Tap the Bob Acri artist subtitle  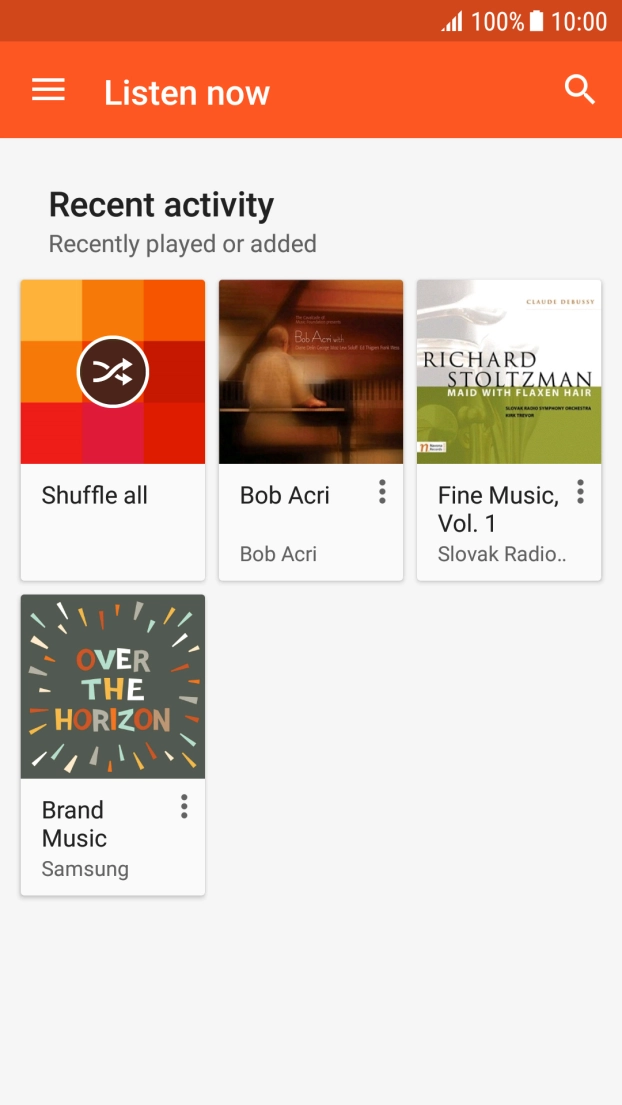278,554
